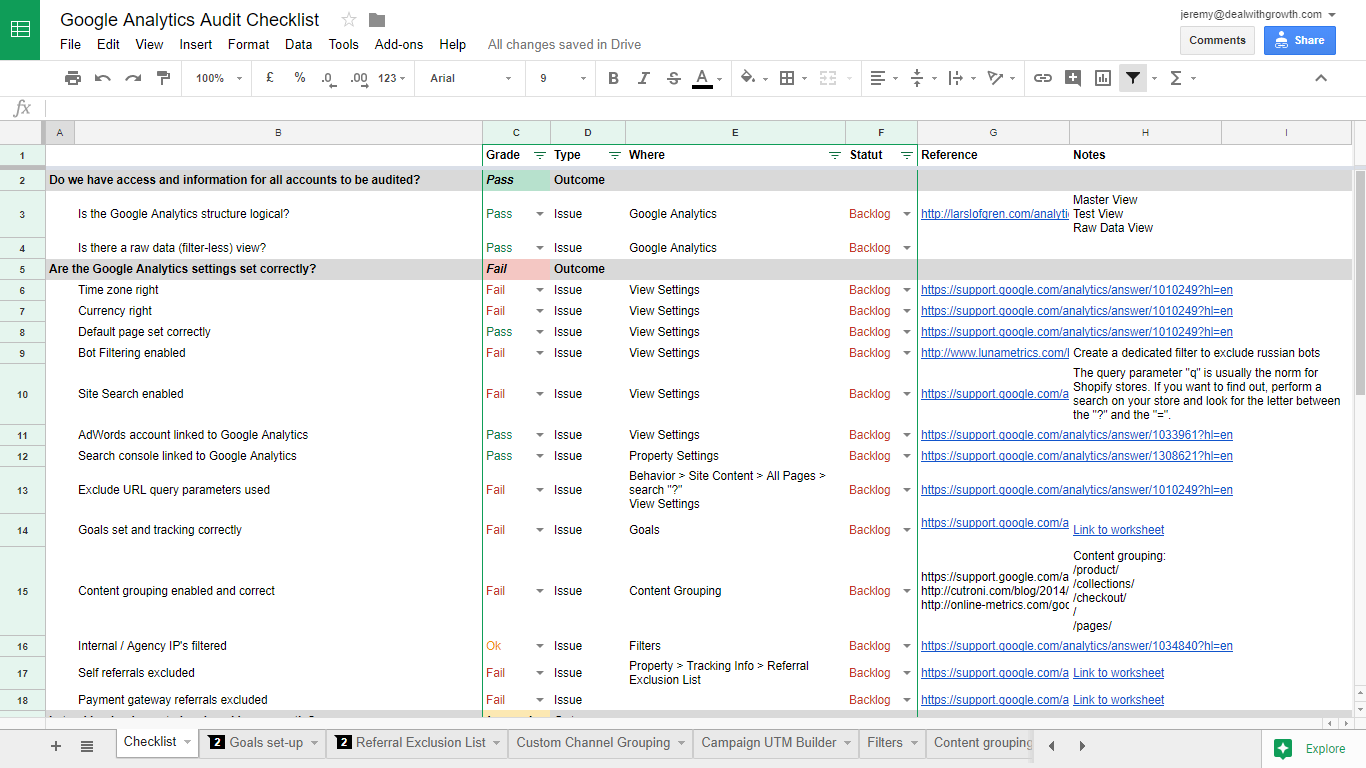This screenshot has height=768, width=1366.
Task: Open the account menu jeremy@dealwithgrowth.com
Action: click(x=1258, y=14)
